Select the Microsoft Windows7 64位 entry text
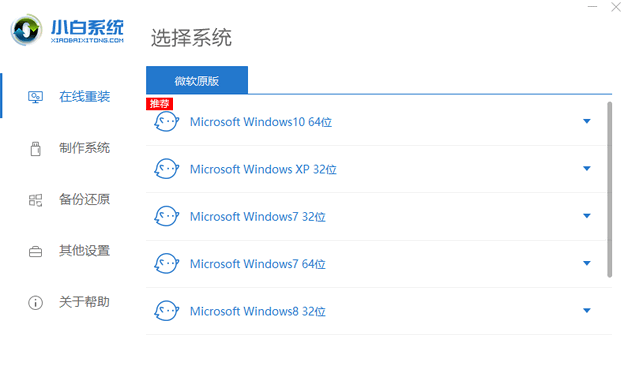The image size is (623, 390). (257, 264)
